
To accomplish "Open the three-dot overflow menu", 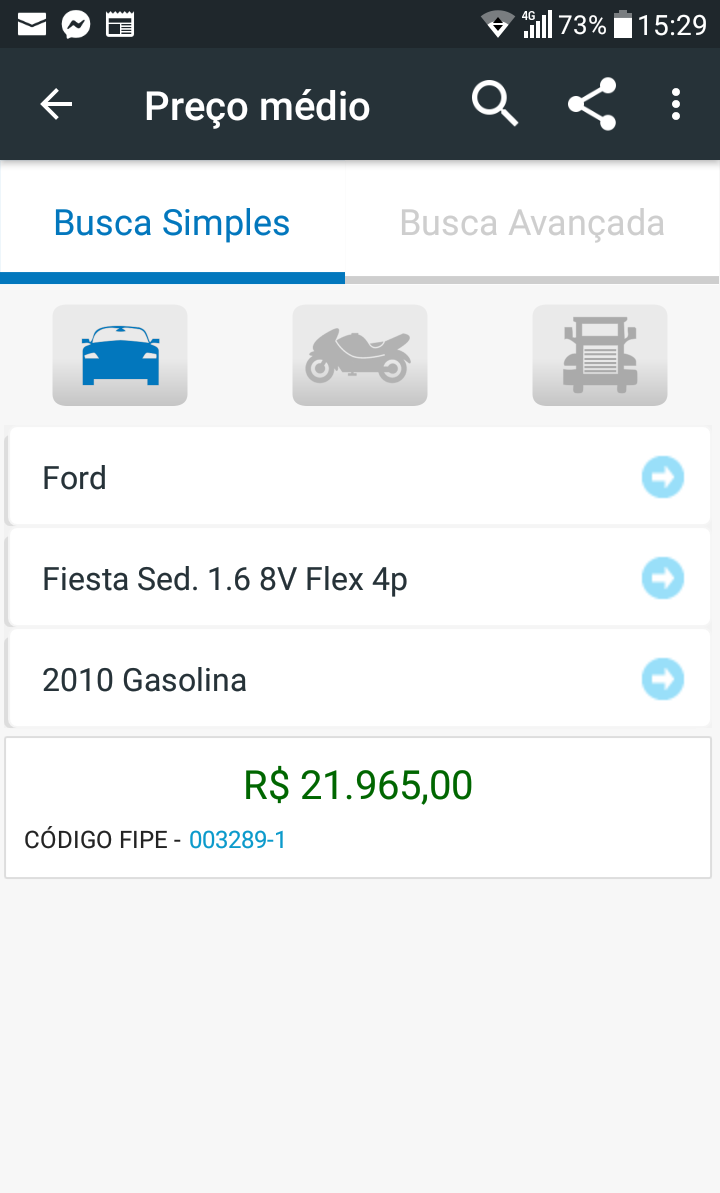I will (x=675, y=104).
